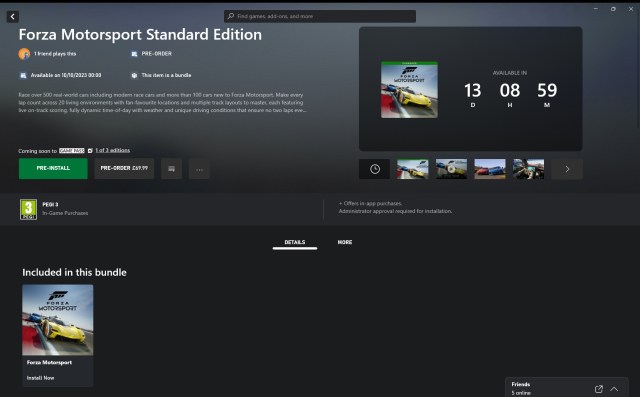Click PRE-ORDER £69.99 button

tap(124, 168)
